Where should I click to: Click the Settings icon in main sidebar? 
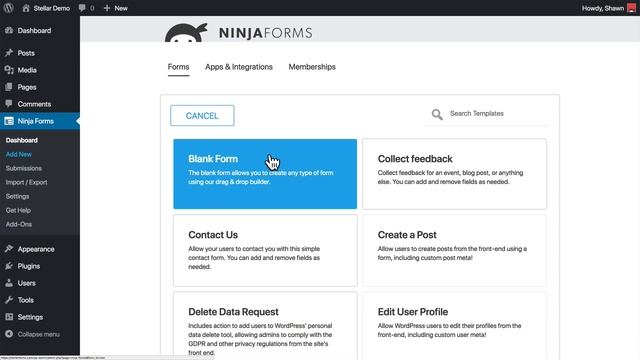9,317
